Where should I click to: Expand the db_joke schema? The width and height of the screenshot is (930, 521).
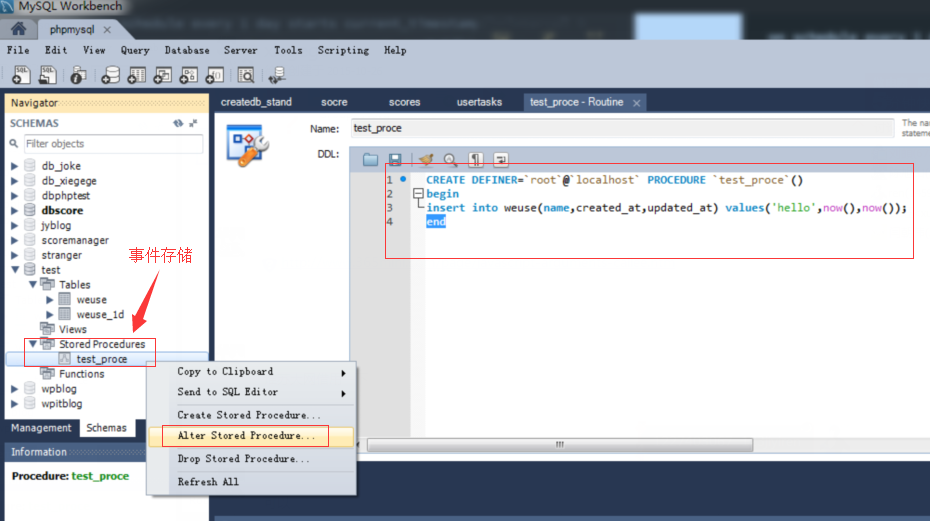(15, 166)
